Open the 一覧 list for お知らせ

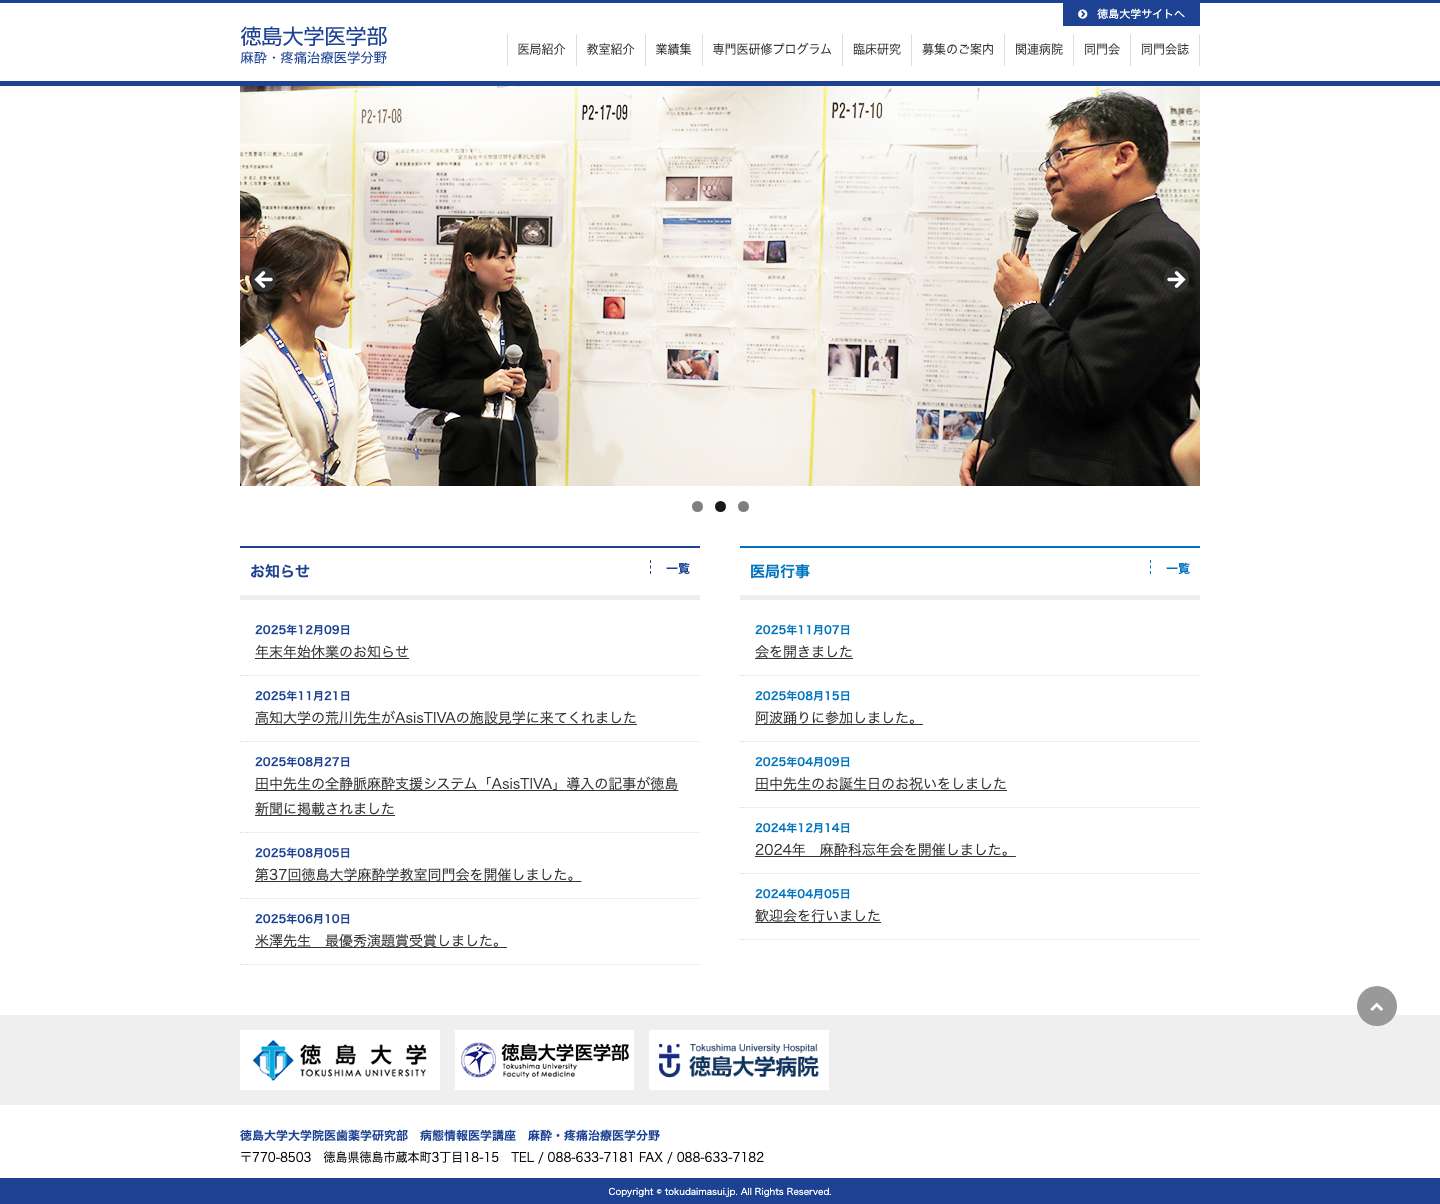(676, 568)
